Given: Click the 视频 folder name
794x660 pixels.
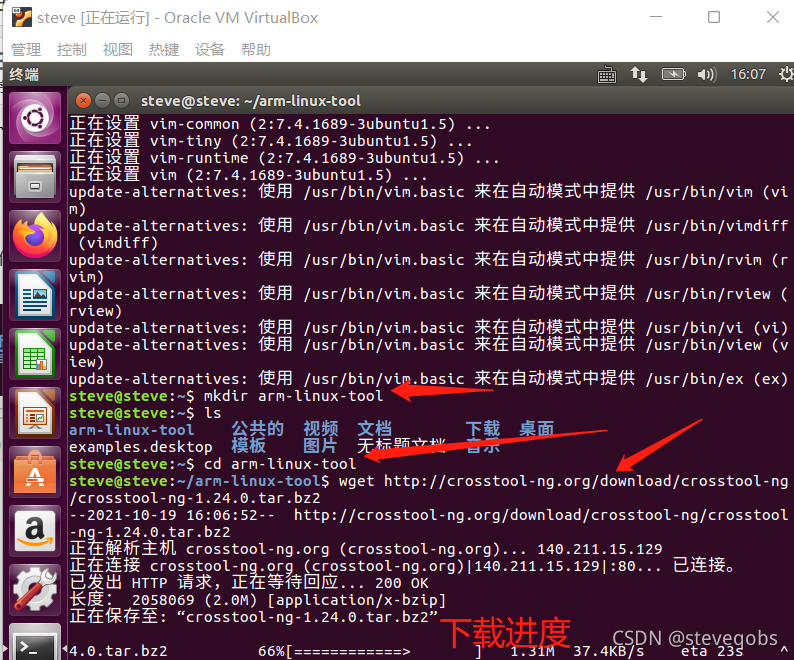Looking at the screenshot, I should tap(321, 429).
